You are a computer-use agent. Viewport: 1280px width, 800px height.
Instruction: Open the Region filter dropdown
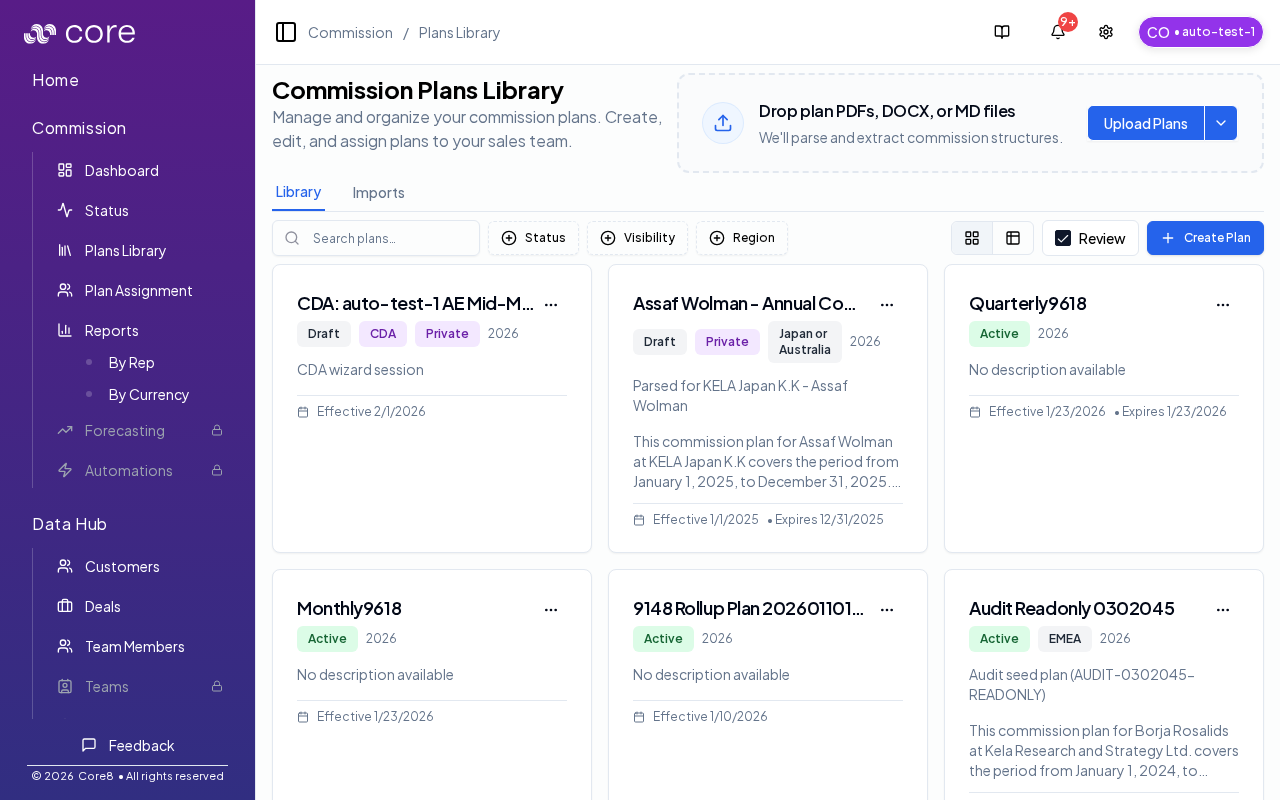point(741,238)
